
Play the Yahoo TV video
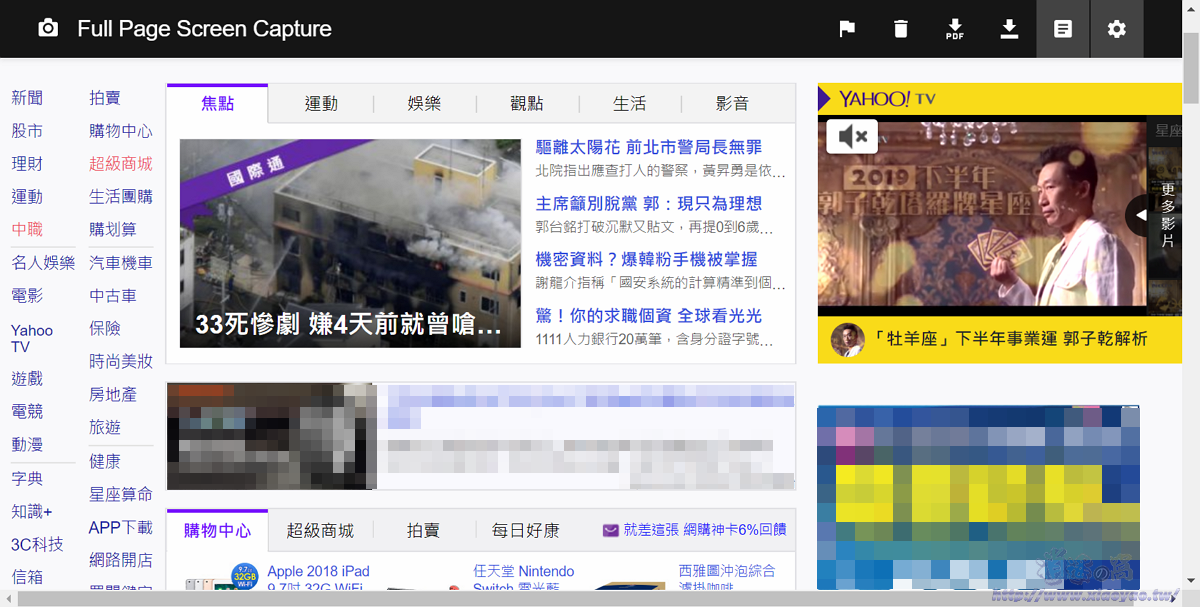[x=982, y=214]
